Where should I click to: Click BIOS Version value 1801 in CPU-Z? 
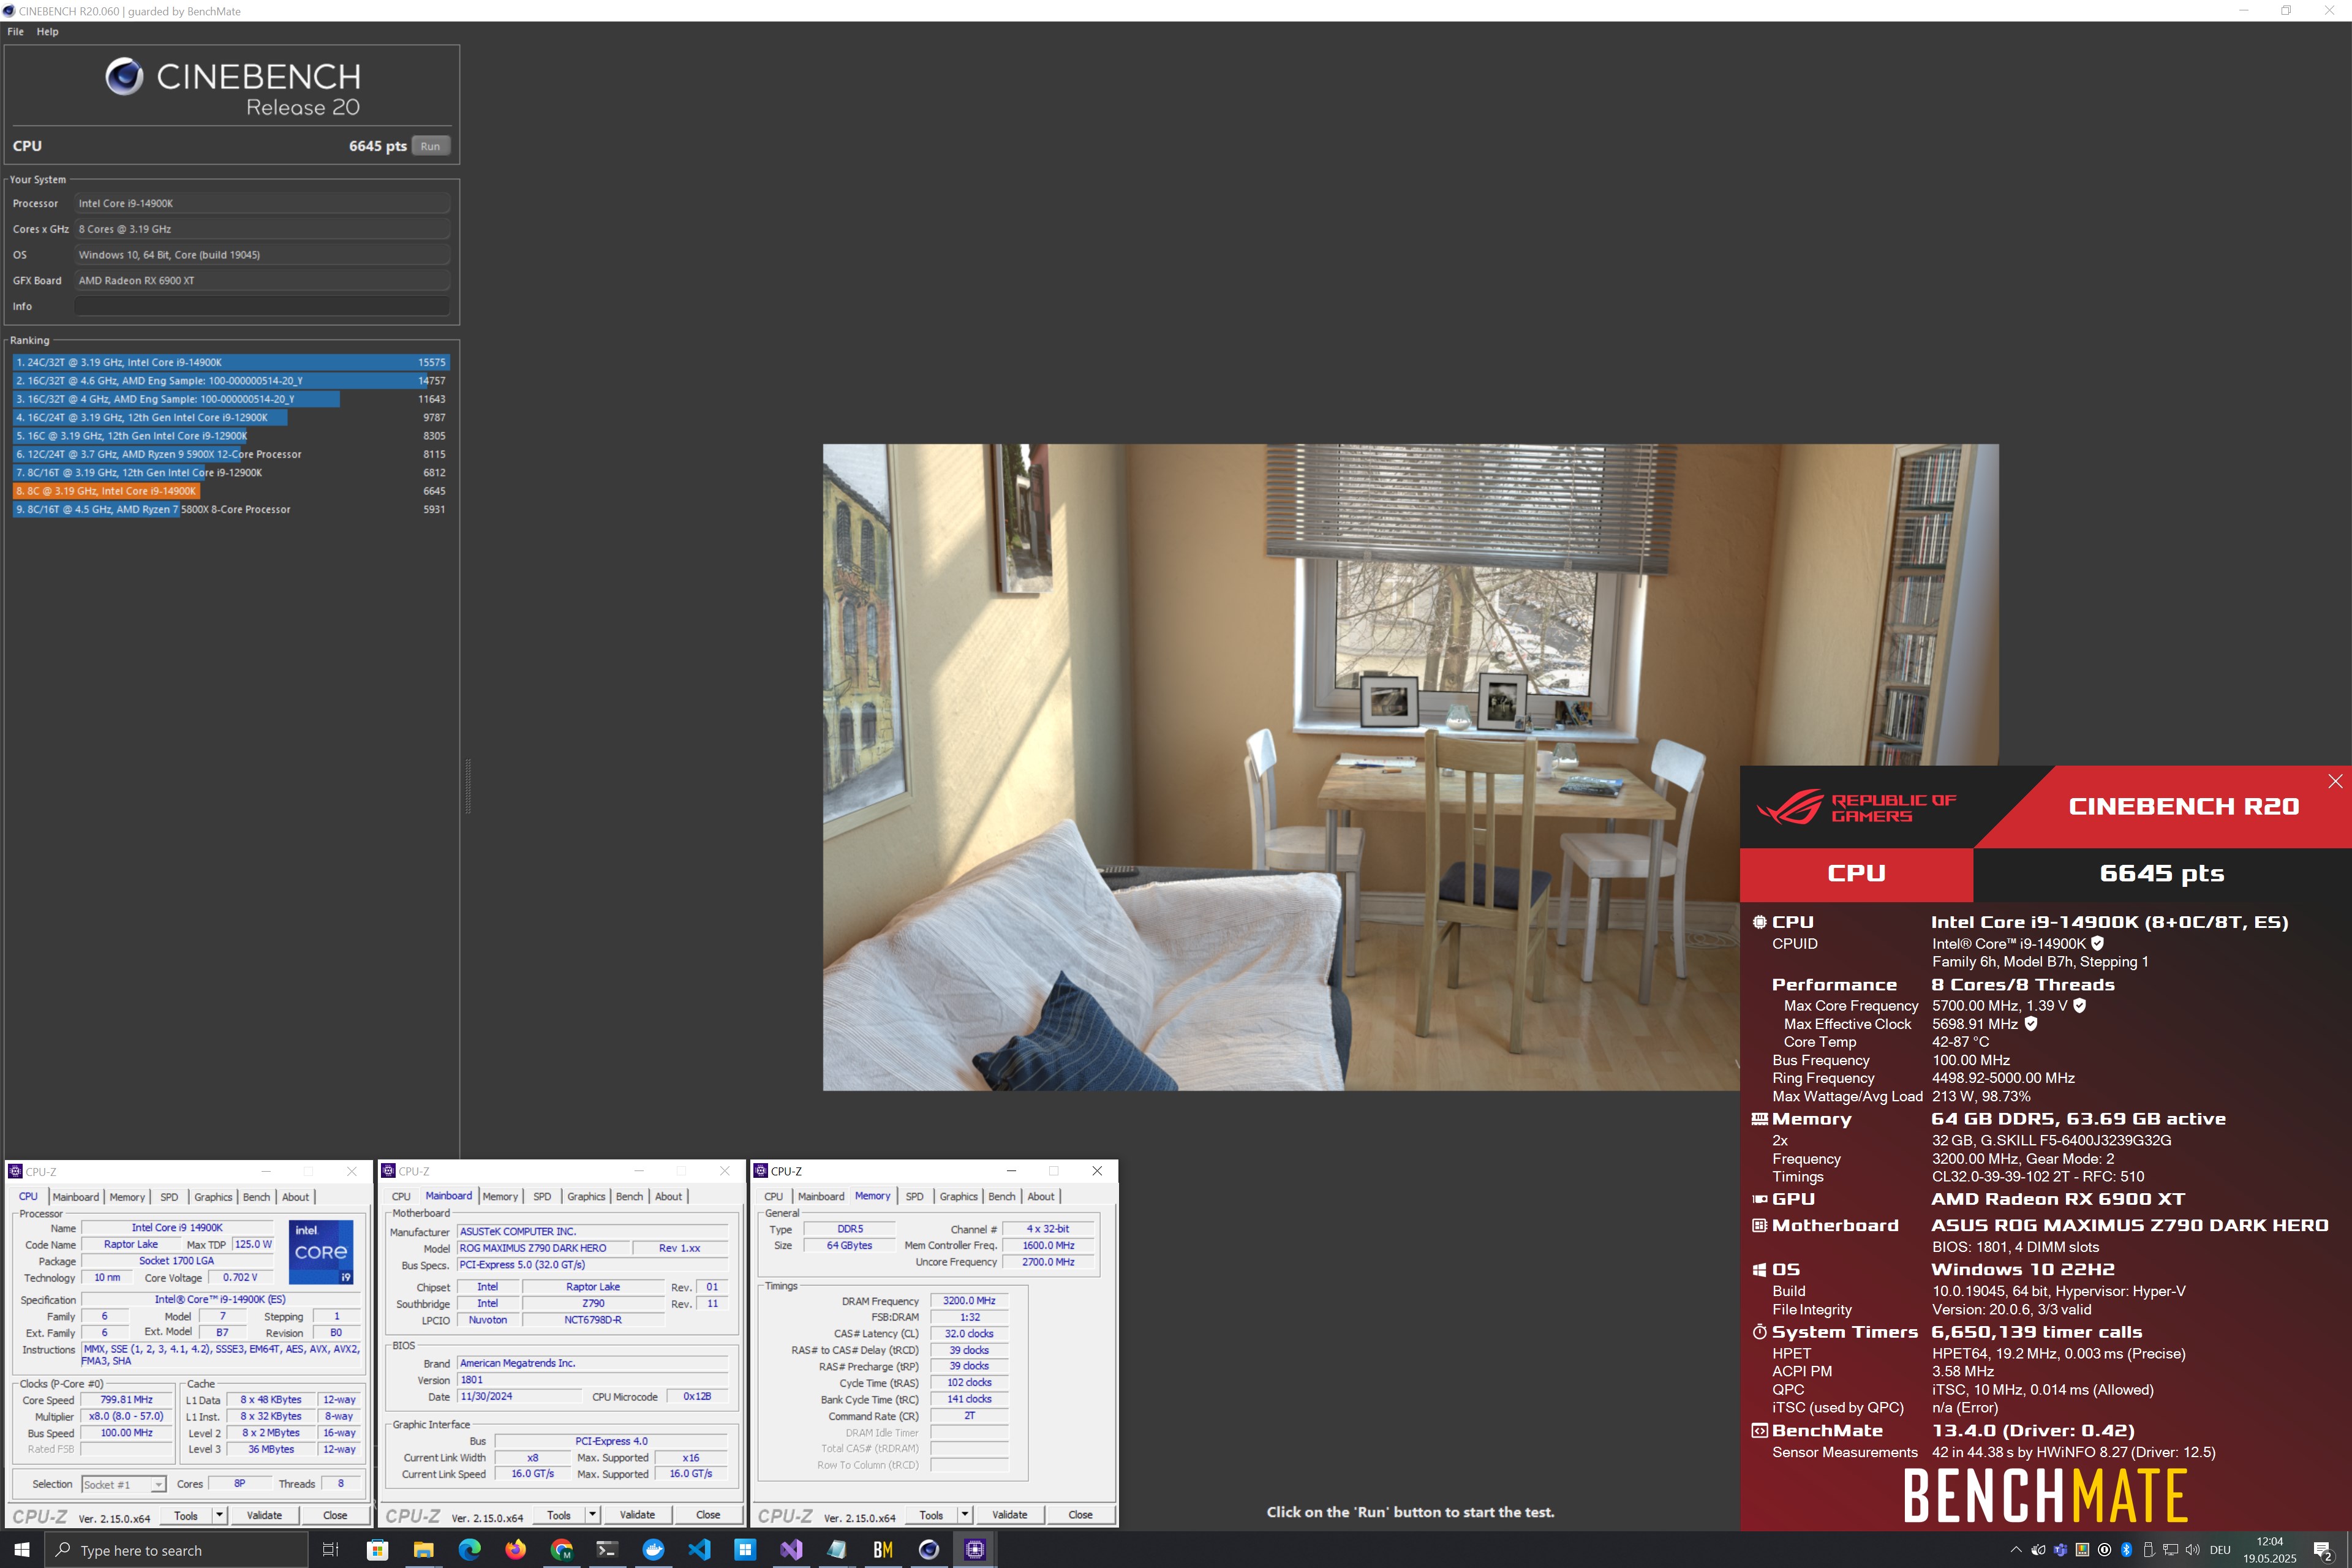(x=592, y=1380)
